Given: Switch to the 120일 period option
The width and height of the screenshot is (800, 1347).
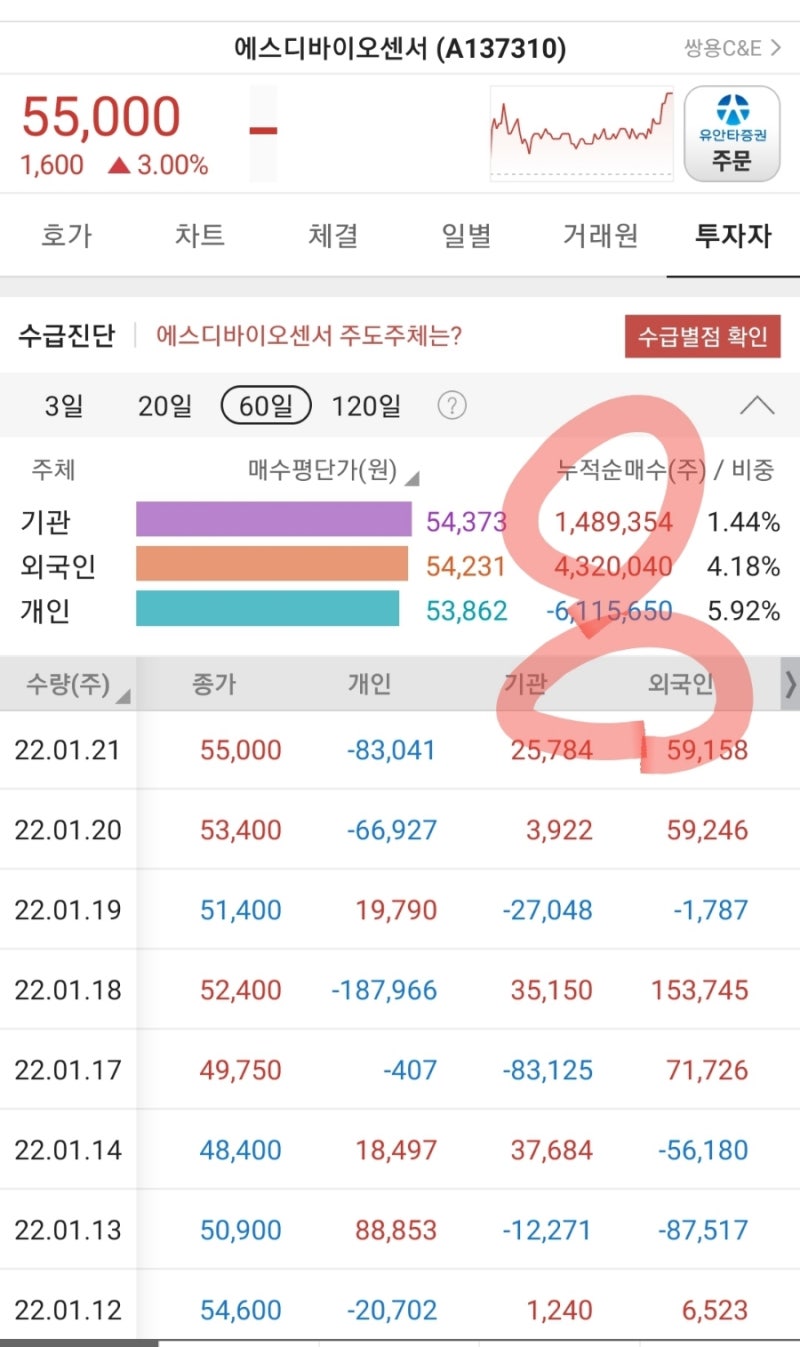Looking at the screenshot, I should click(367, 406).
